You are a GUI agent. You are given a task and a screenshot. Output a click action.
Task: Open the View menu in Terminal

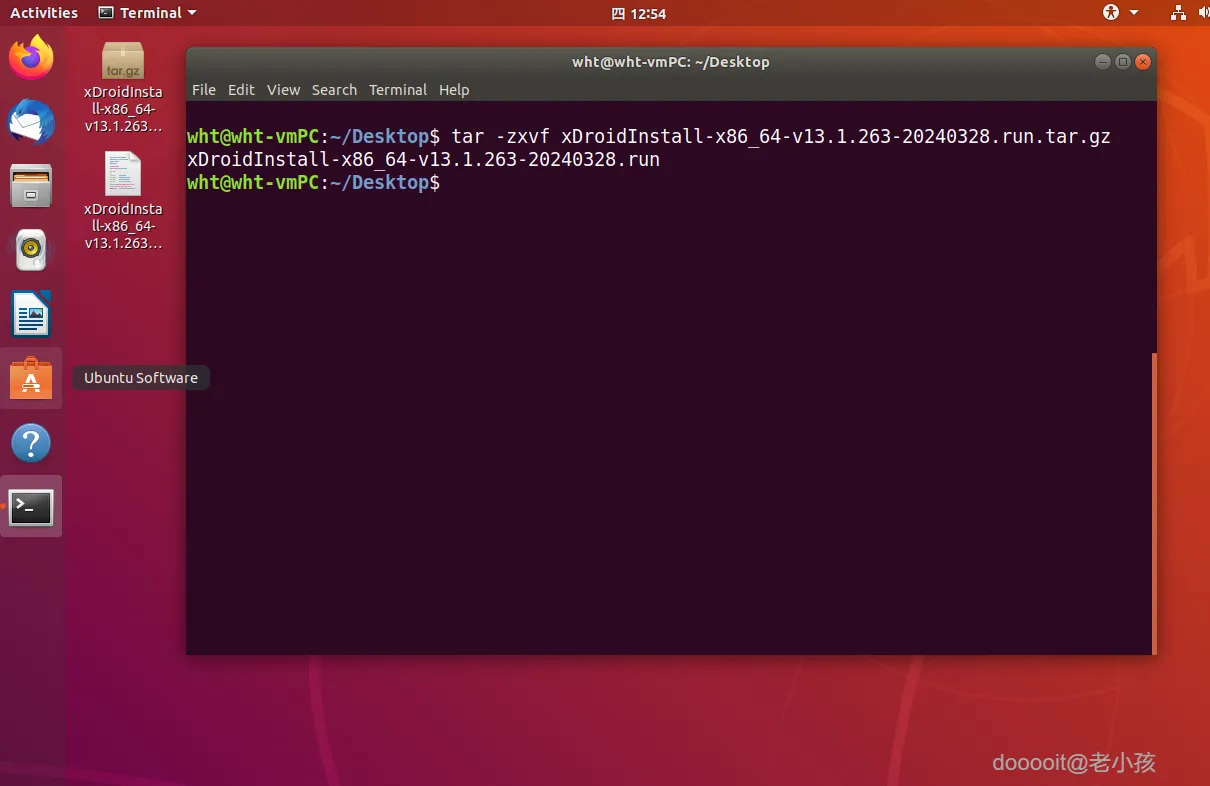click(283, 90)
